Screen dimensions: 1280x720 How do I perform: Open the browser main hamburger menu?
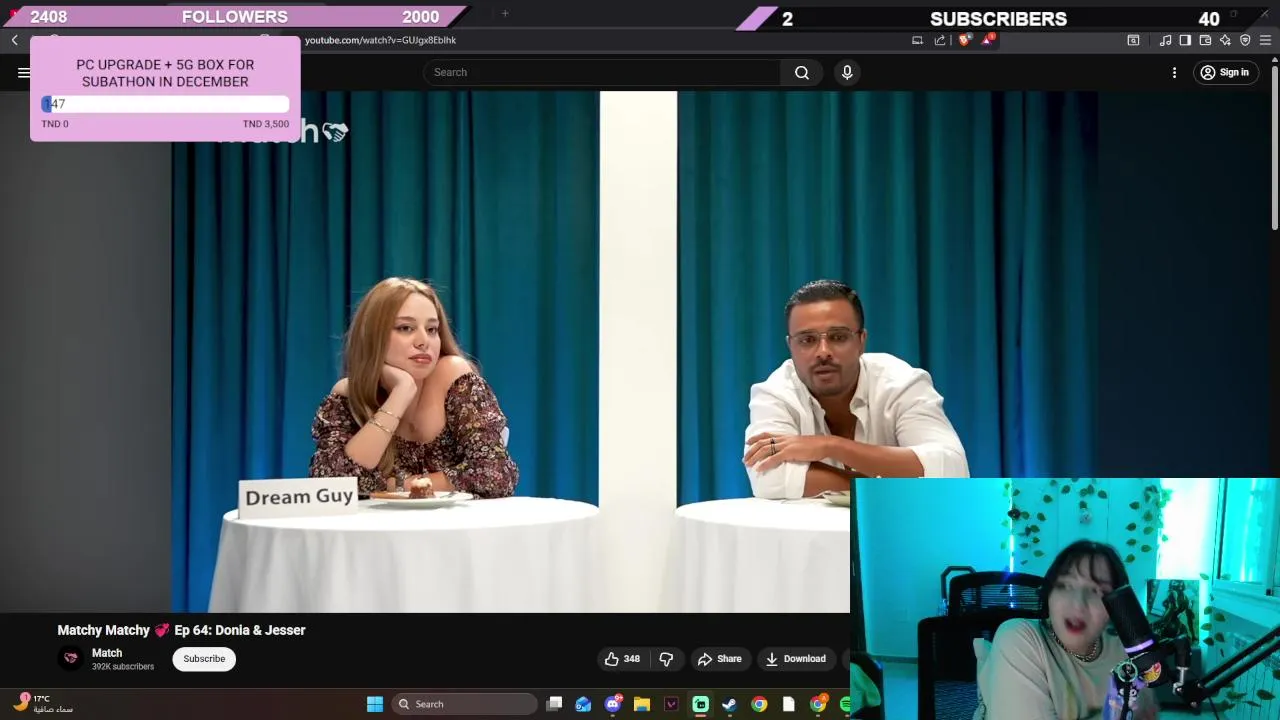[1265, 40]
